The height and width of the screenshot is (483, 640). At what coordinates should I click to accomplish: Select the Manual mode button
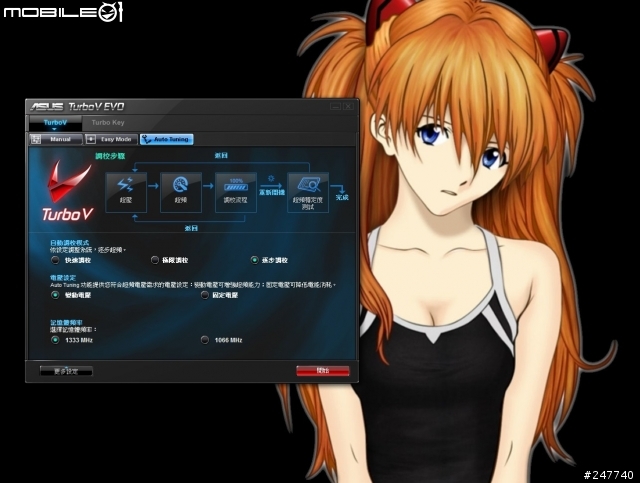pos(56,139)
